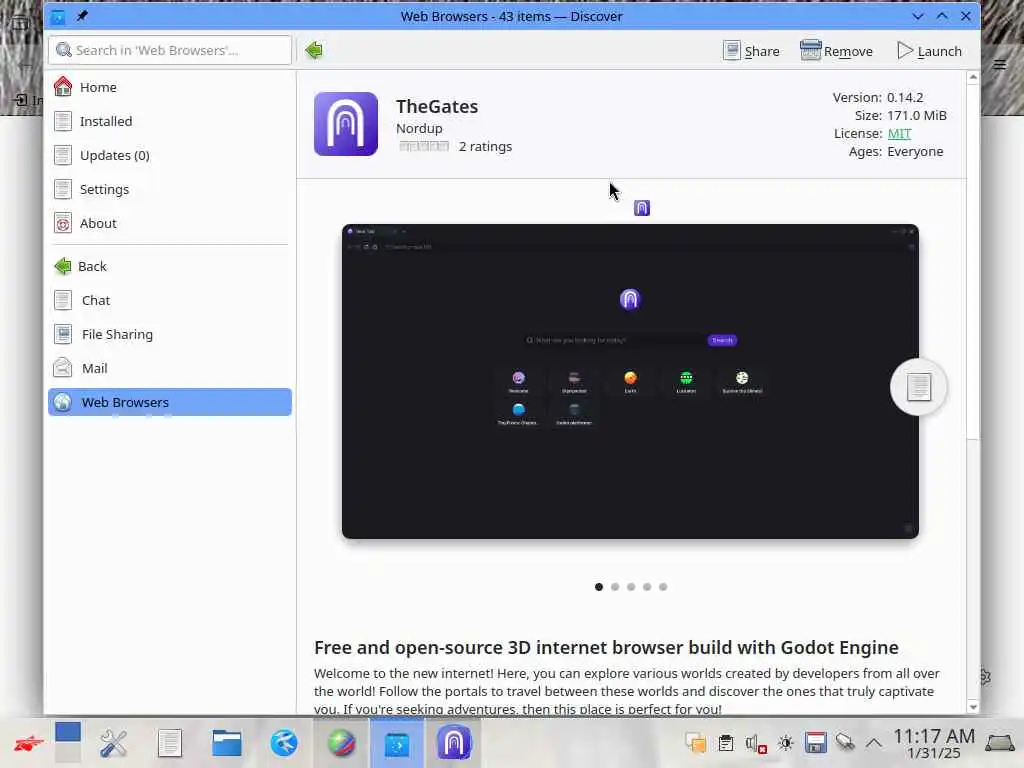The width and height of the screenshot is (1024, 768).
Task: Select the Web Browsers category
Action: (x=170, y=402)
